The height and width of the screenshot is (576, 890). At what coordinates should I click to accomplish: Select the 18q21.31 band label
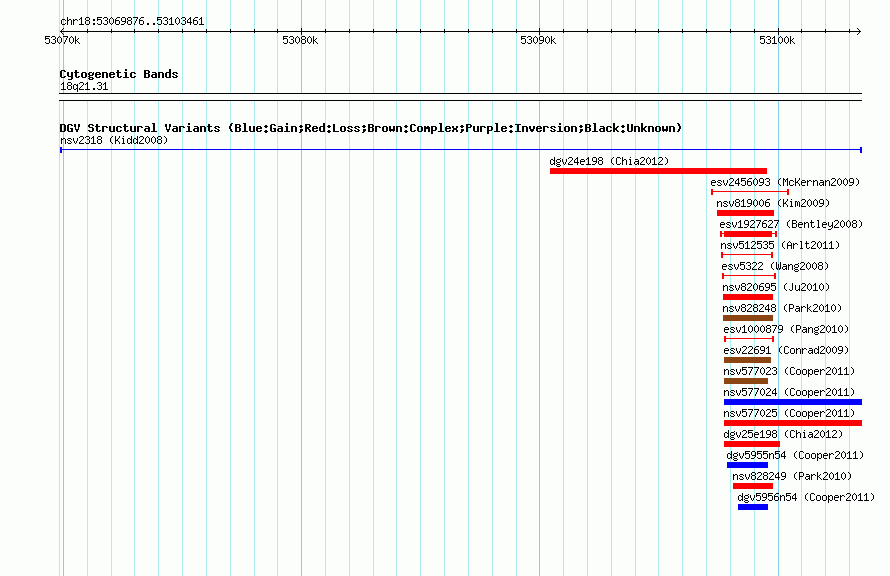(x=84, y=86)
